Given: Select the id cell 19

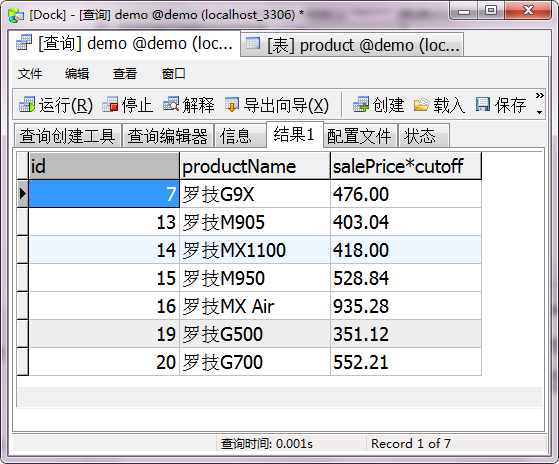Looking at the screenshot, I should 104,334.
